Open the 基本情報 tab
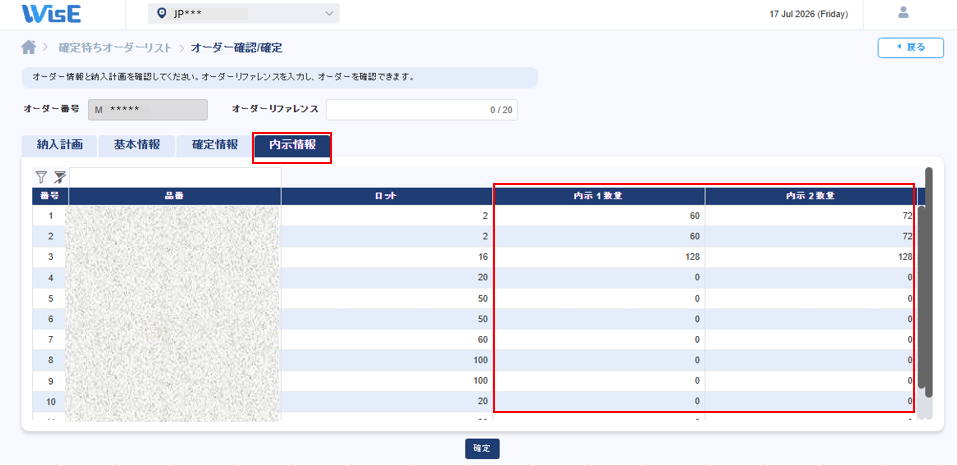The height and width of the screenshot is (465, 957). tap(137, 145)
